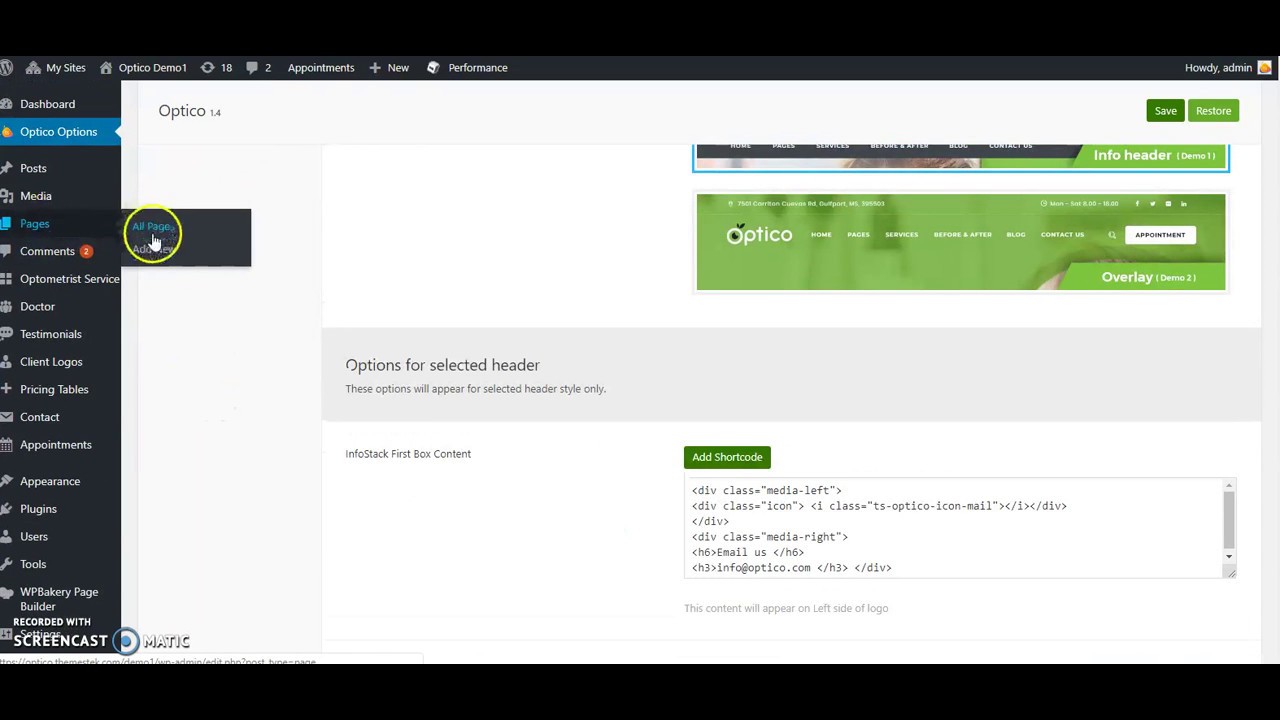Click the Comments sidebar bubble icon
Screen dimensions: 1280x720
[x=5, y=251]
